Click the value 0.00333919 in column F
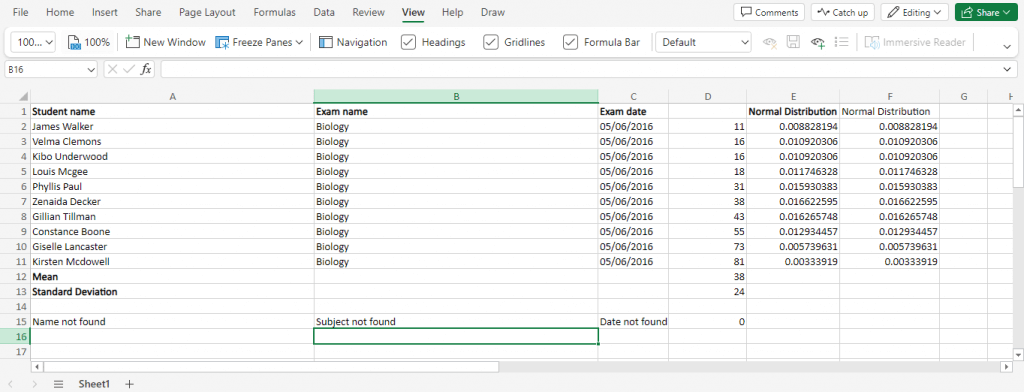 [889, 262]
